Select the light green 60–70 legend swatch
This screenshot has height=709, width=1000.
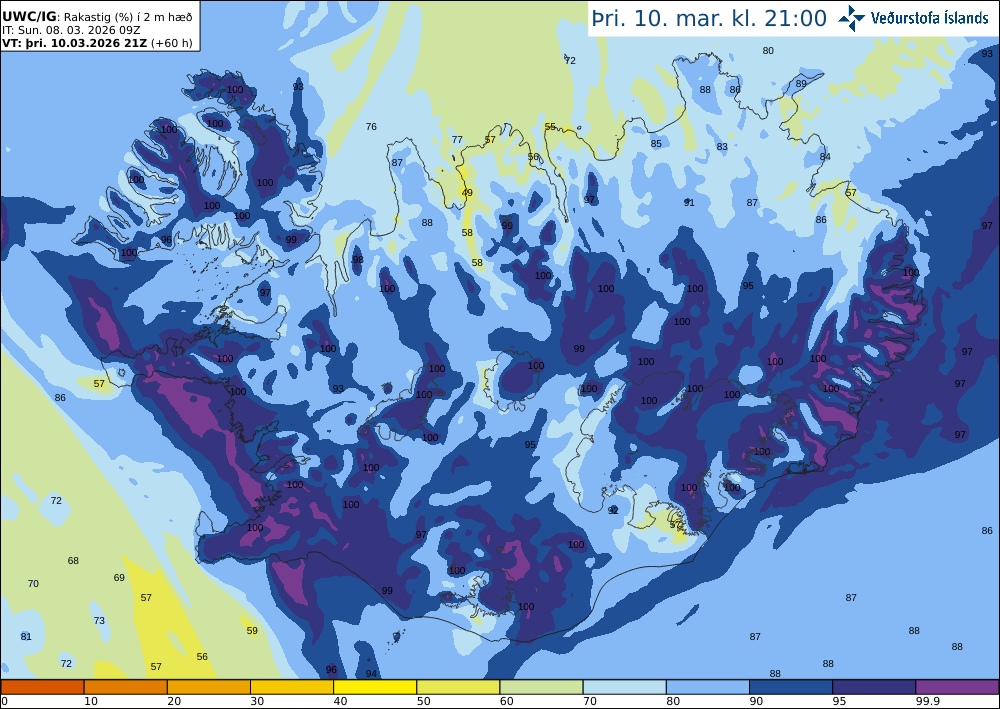pos(541,687)
